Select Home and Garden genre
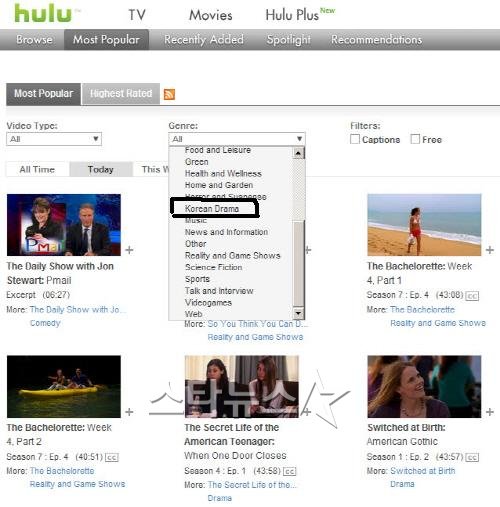Image resolution: width=500 pixels, height=507 pixels. click(x=219, y=185)
